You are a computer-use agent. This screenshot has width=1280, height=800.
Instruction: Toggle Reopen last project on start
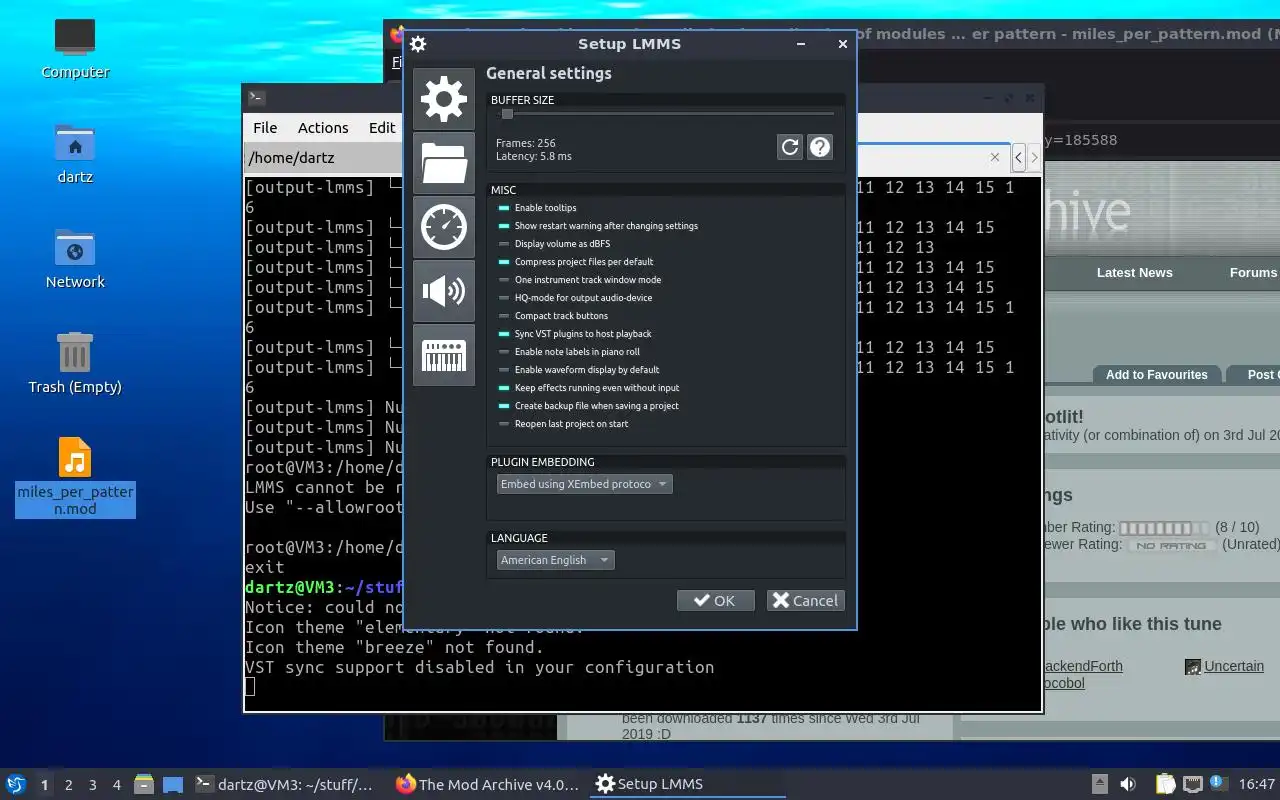(564, 424)
